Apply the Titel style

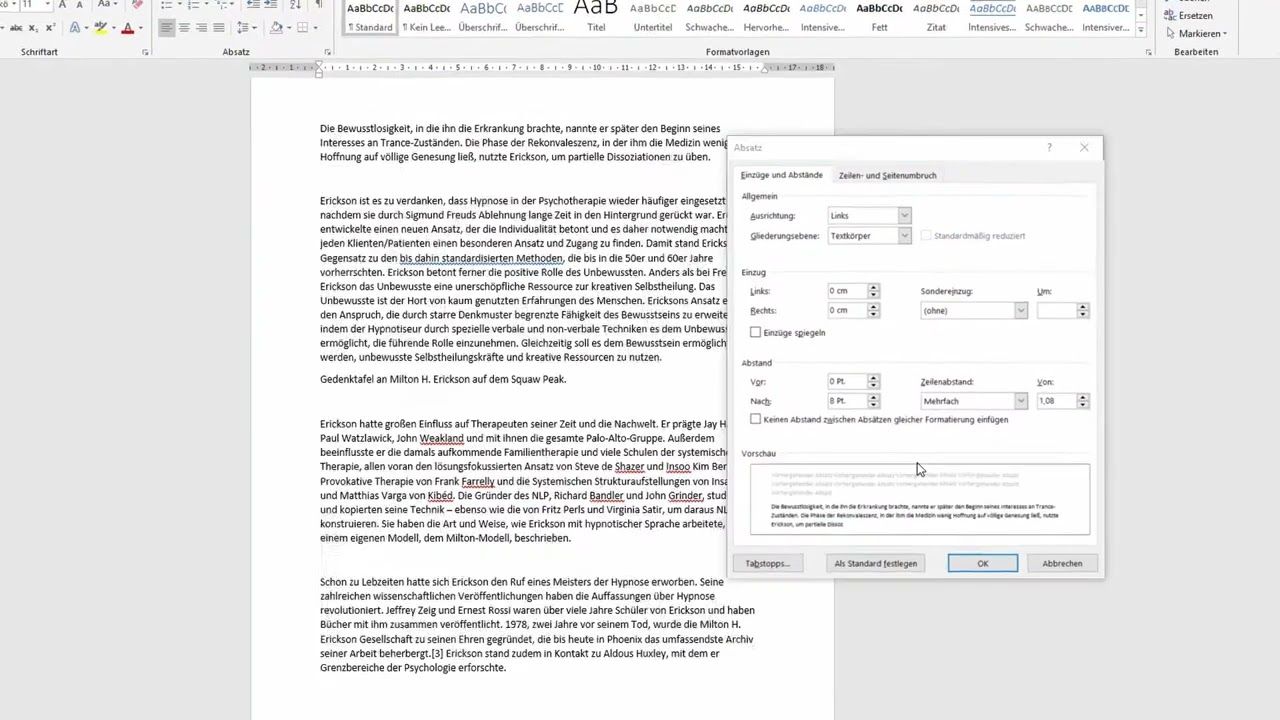[596, 17]
